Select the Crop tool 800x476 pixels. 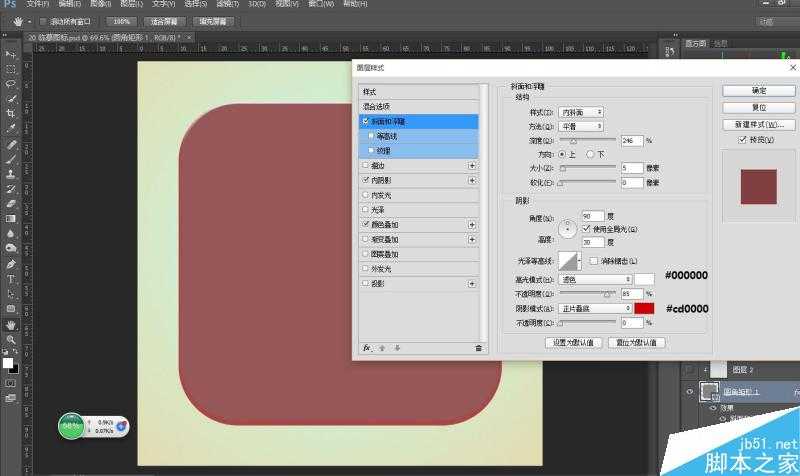10,113
